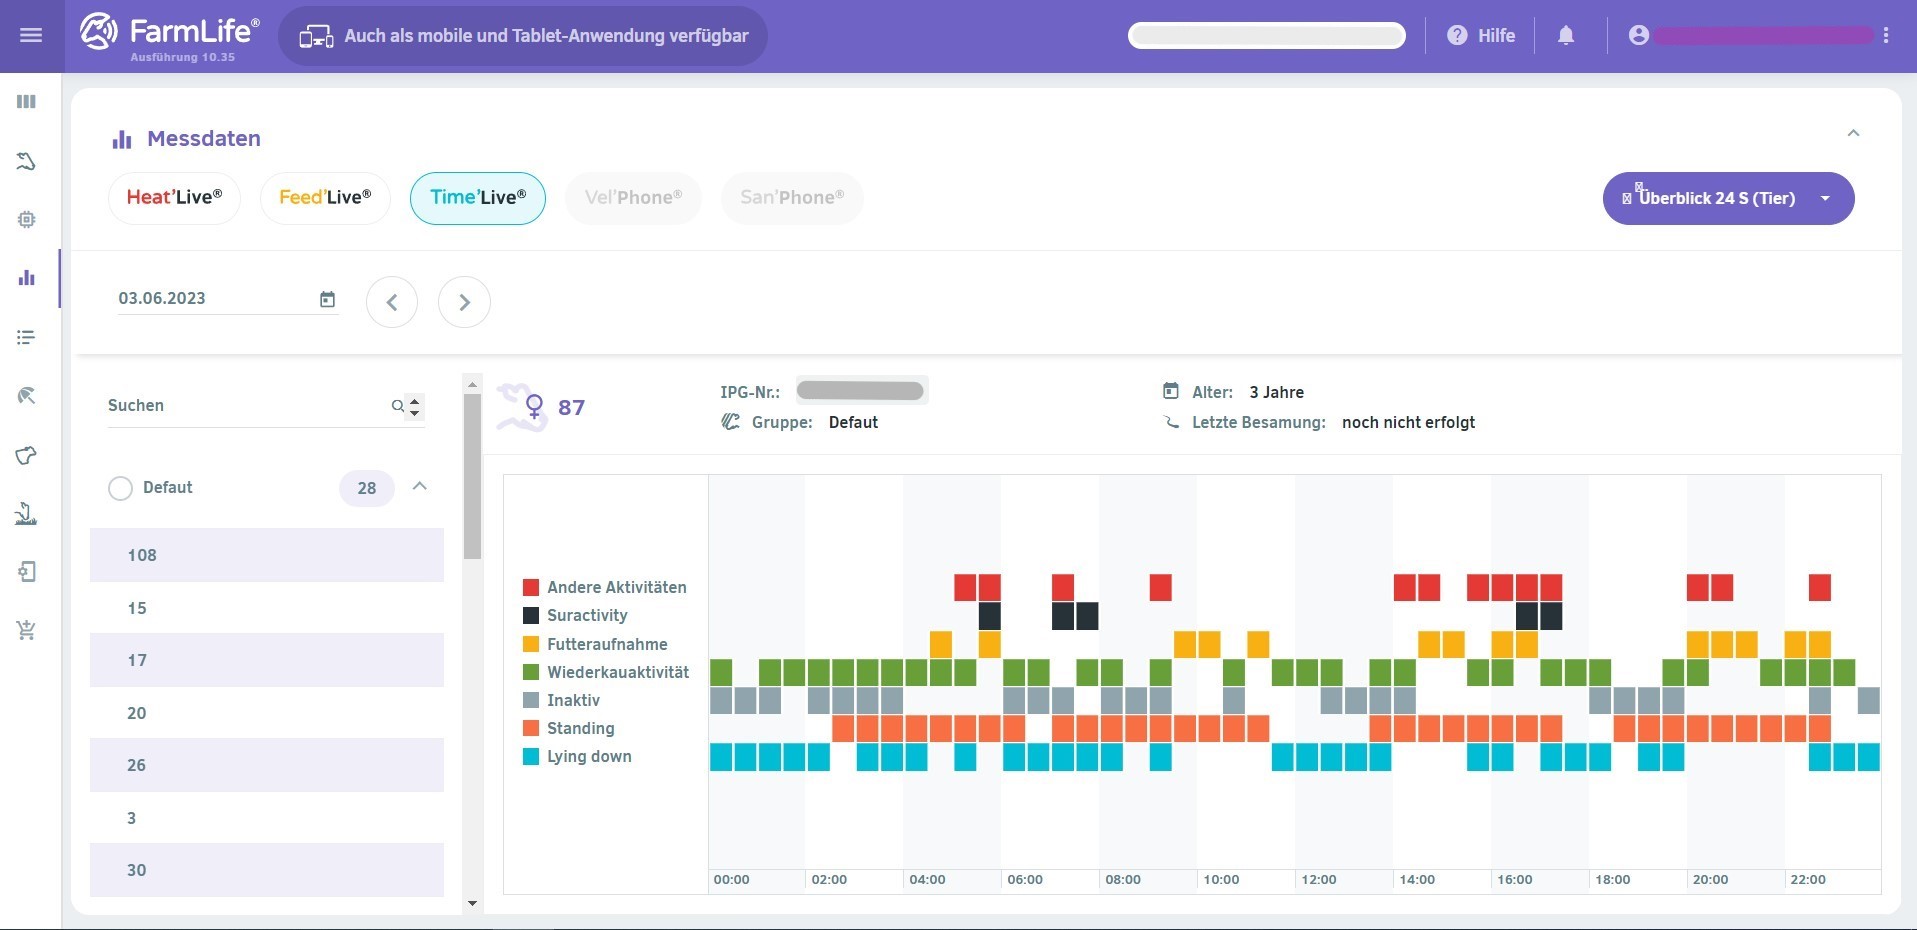Click the notification bell icon

[1566, 36]
